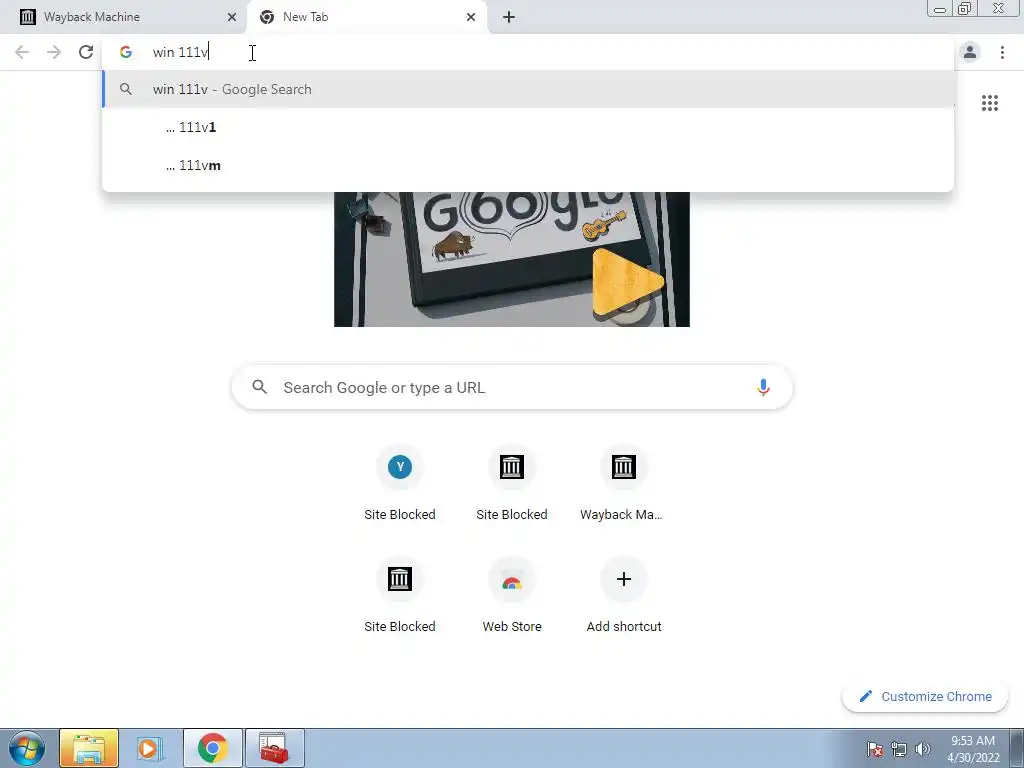Open the Site Blocked tile left of Web Store

(400, 596)
